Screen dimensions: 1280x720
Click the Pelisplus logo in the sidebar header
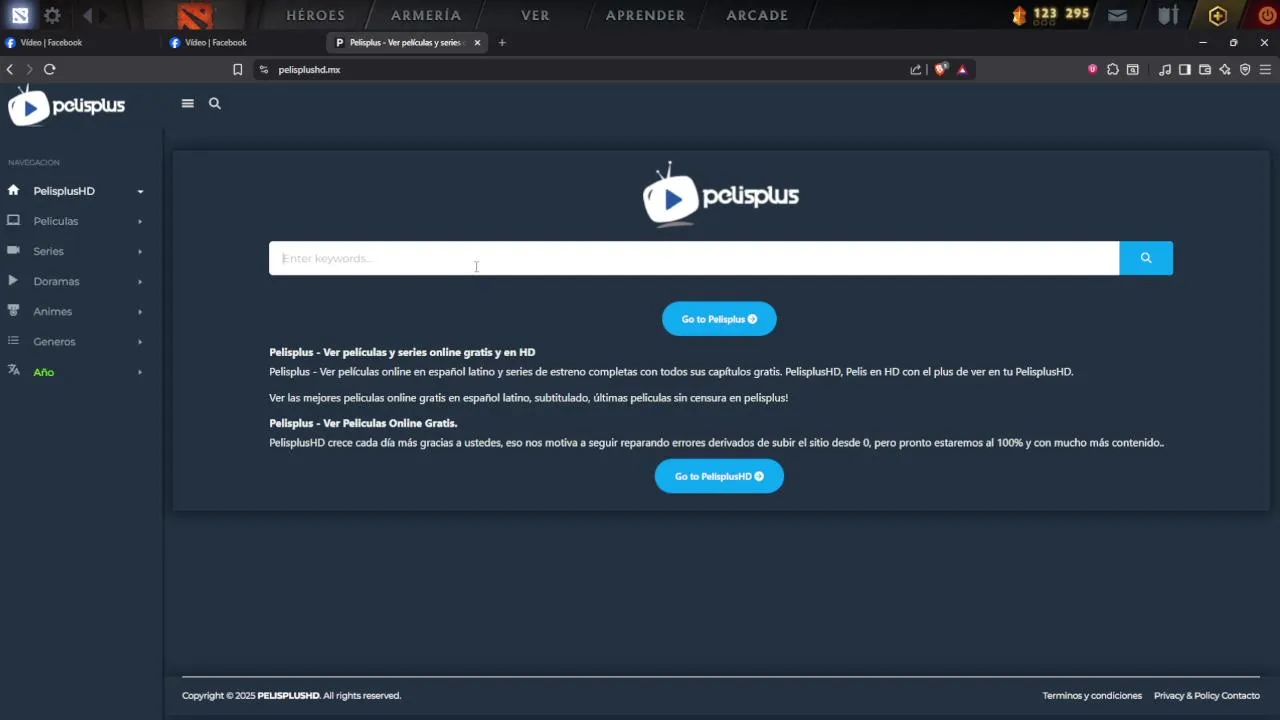pos(67,105)
